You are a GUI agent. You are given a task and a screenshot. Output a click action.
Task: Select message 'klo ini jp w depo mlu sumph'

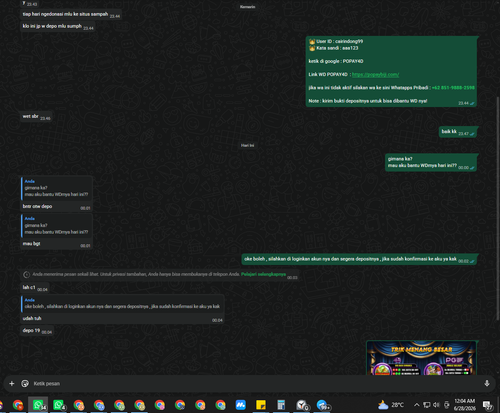point(52,26)
